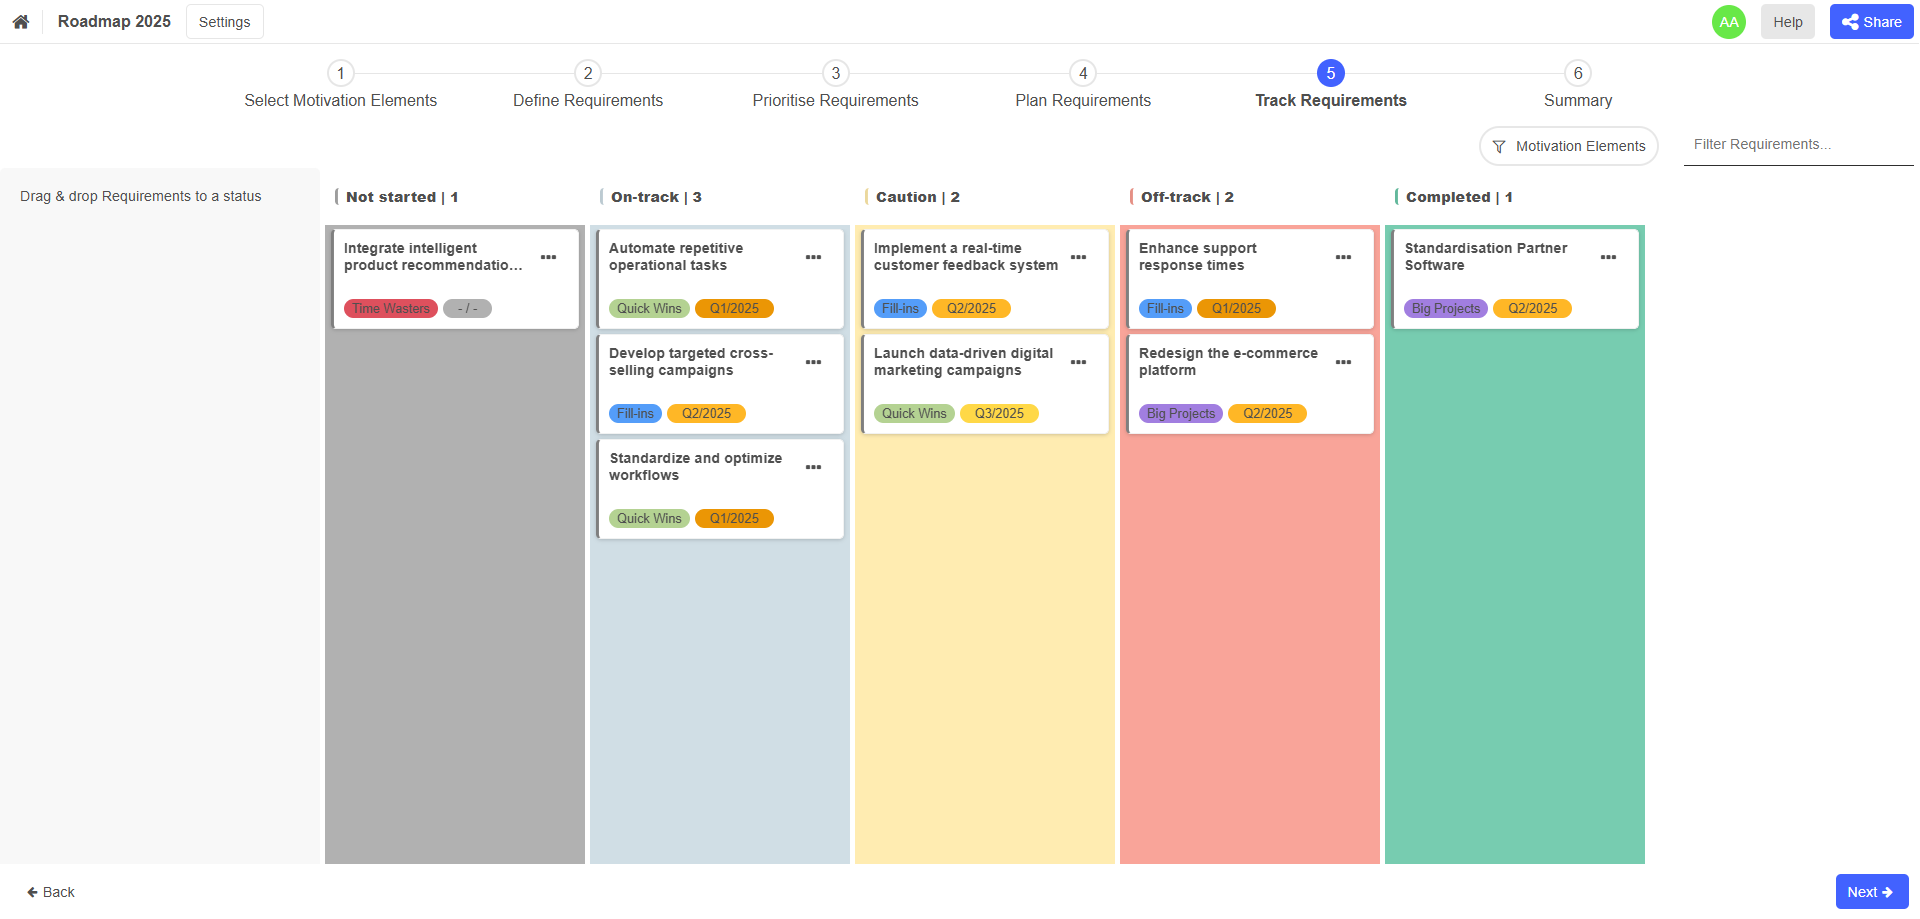Image resolution: width=1920 pixels, height=919 pixels.
Task: Open the AA user avatar
Action: 1728,22
